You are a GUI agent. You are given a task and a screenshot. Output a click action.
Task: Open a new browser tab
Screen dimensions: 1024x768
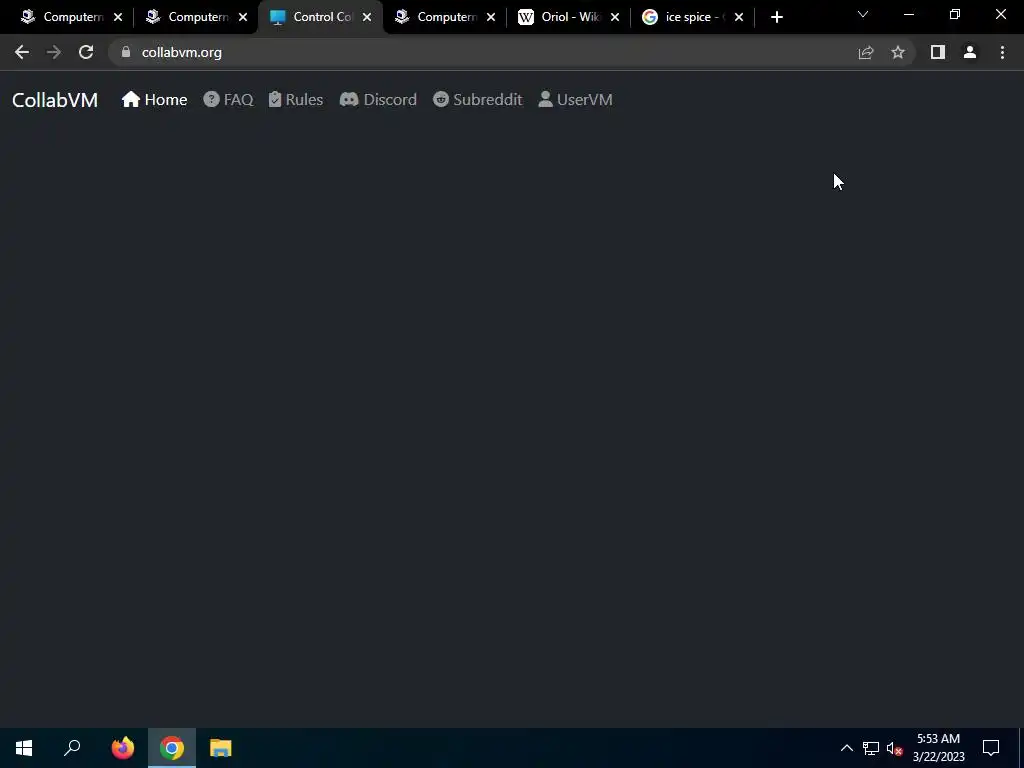[x=776, y=18]
